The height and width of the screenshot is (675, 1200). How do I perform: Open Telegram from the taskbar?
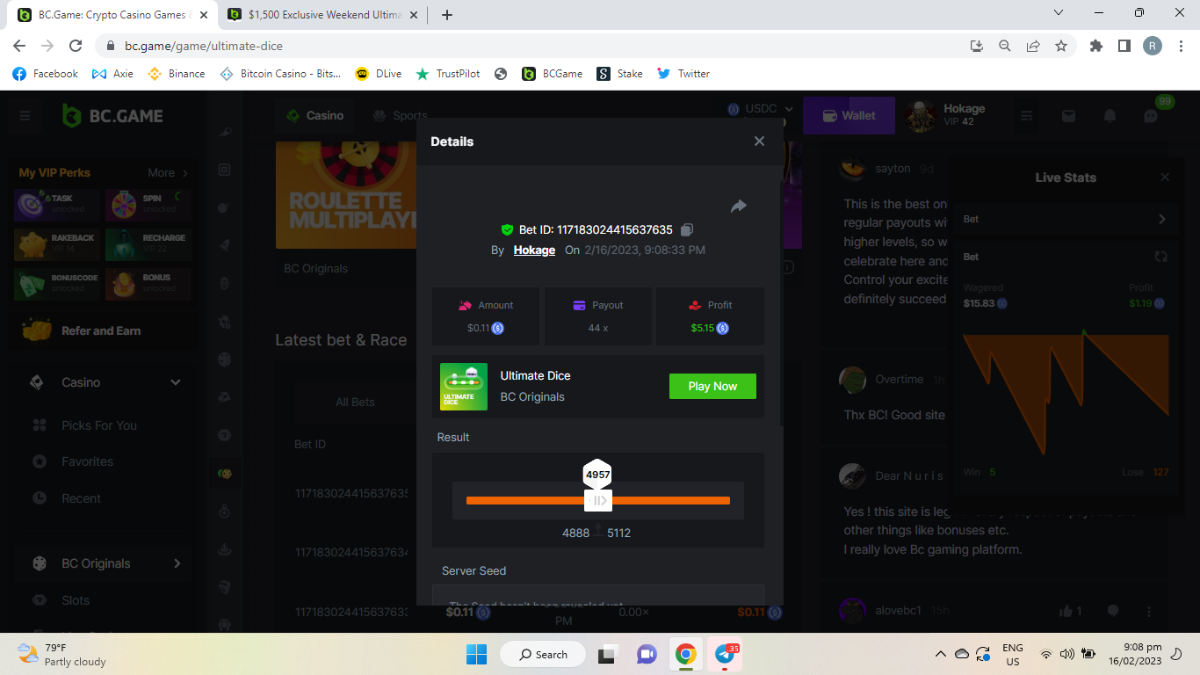(725, 654)
